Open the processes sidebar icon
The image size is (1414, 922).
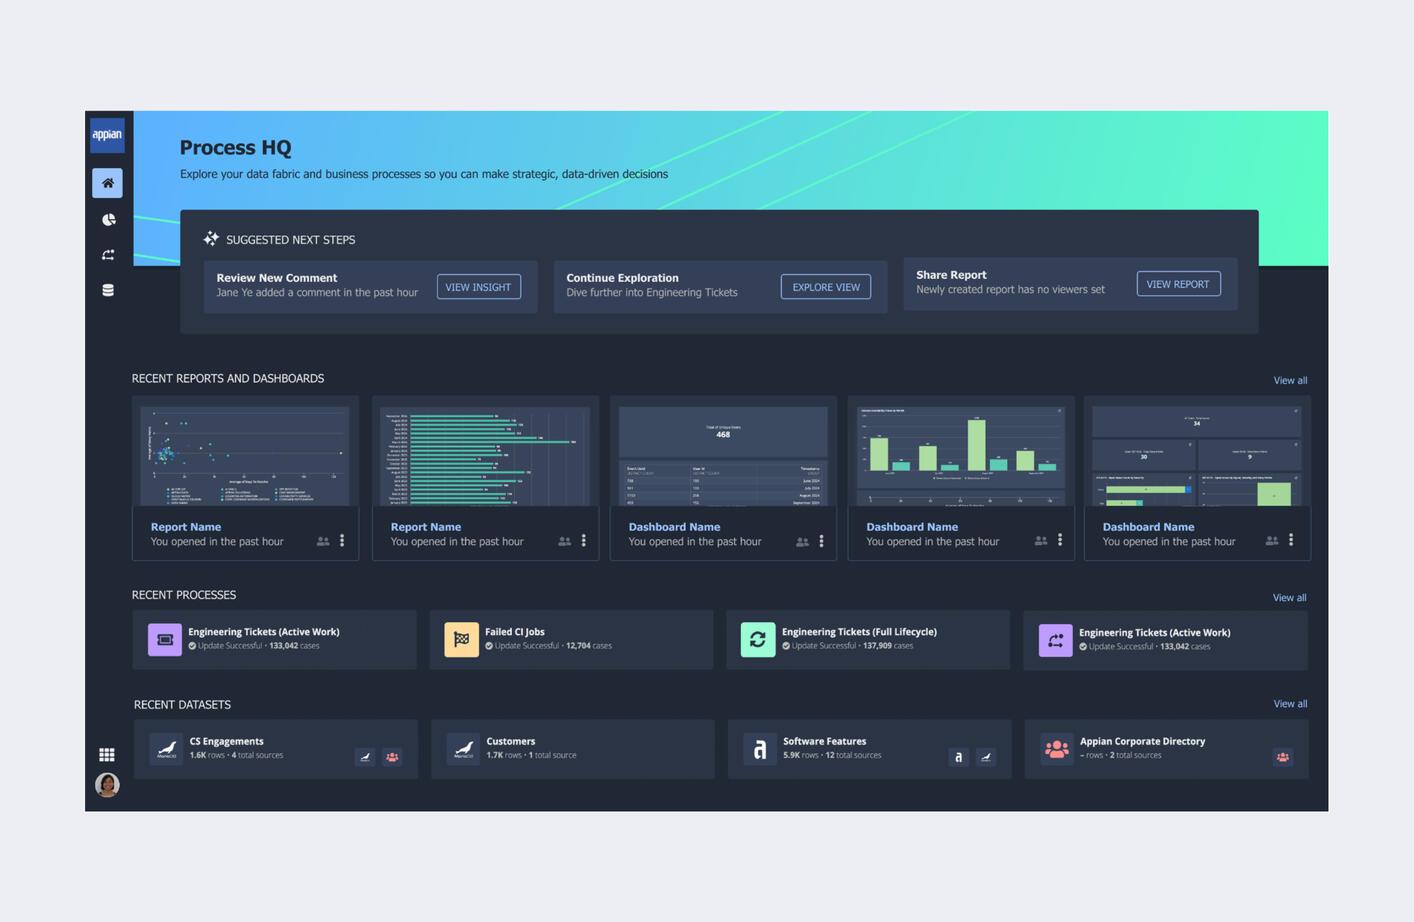(x=107, y=254)
